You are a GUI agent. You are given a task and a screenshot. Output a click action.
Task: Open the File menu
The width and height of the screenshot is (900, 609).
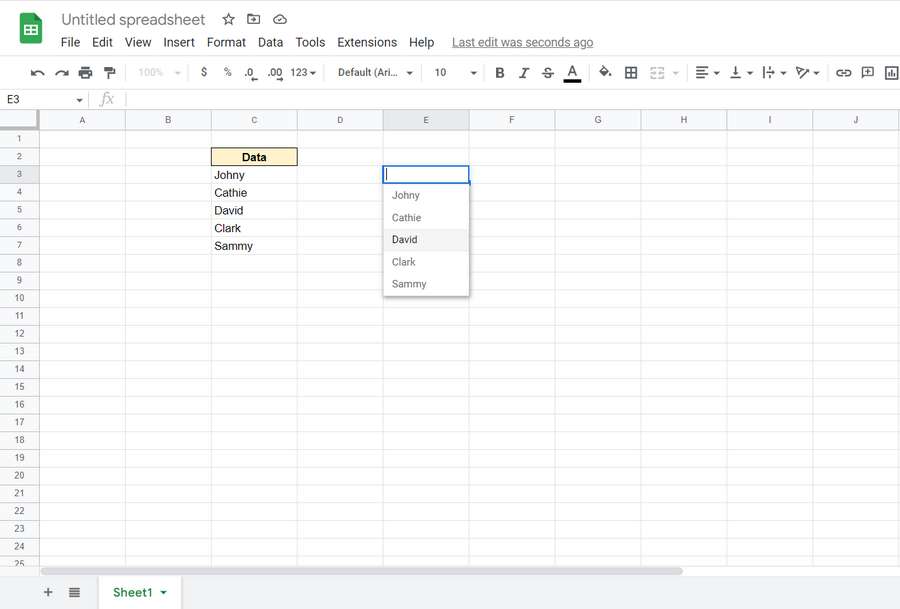71,42
